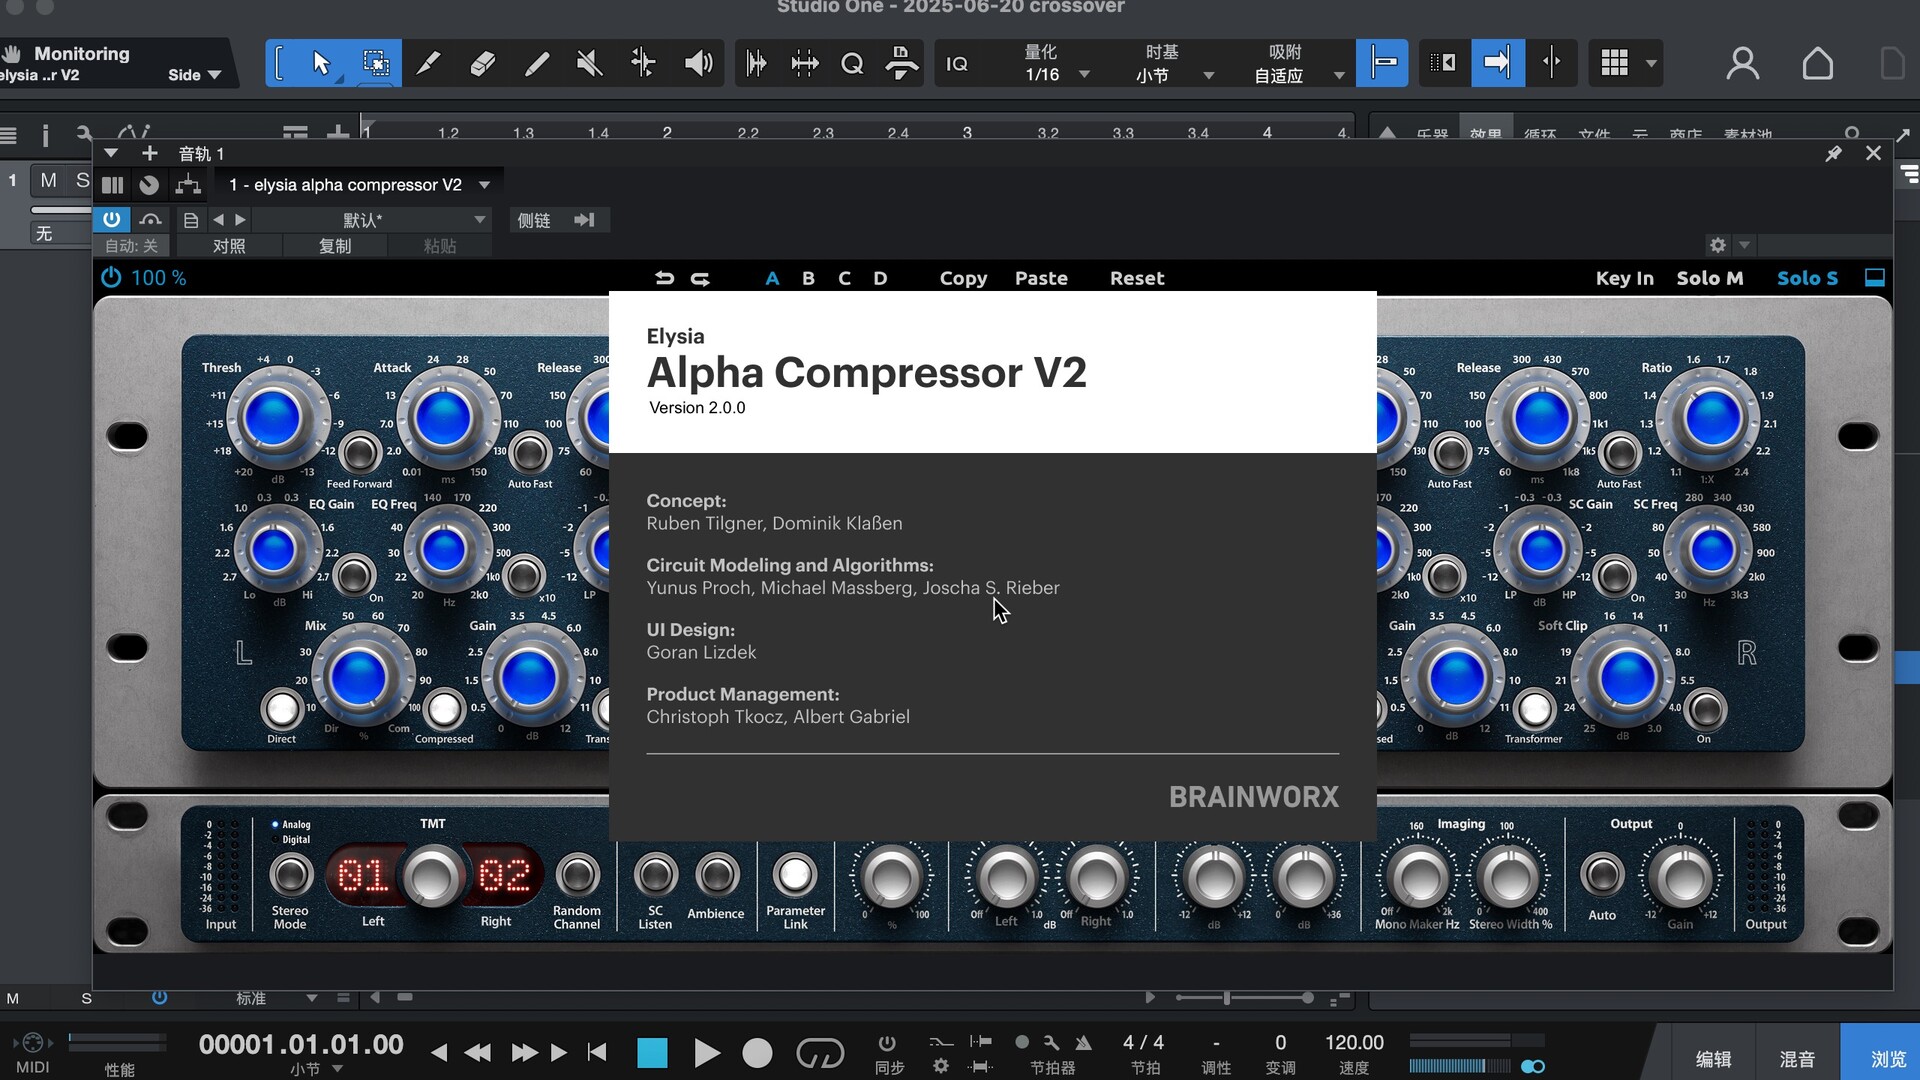Open the 编辑 edit view

[1713, 1058]
